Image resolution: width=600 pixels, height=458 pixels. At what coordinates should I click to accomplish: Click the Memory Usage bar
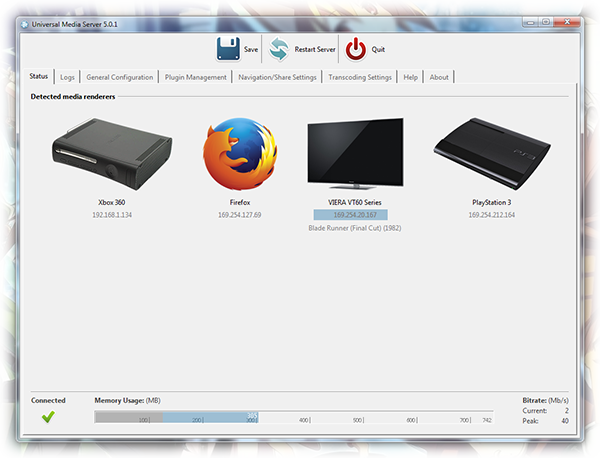tap(294, 417)
